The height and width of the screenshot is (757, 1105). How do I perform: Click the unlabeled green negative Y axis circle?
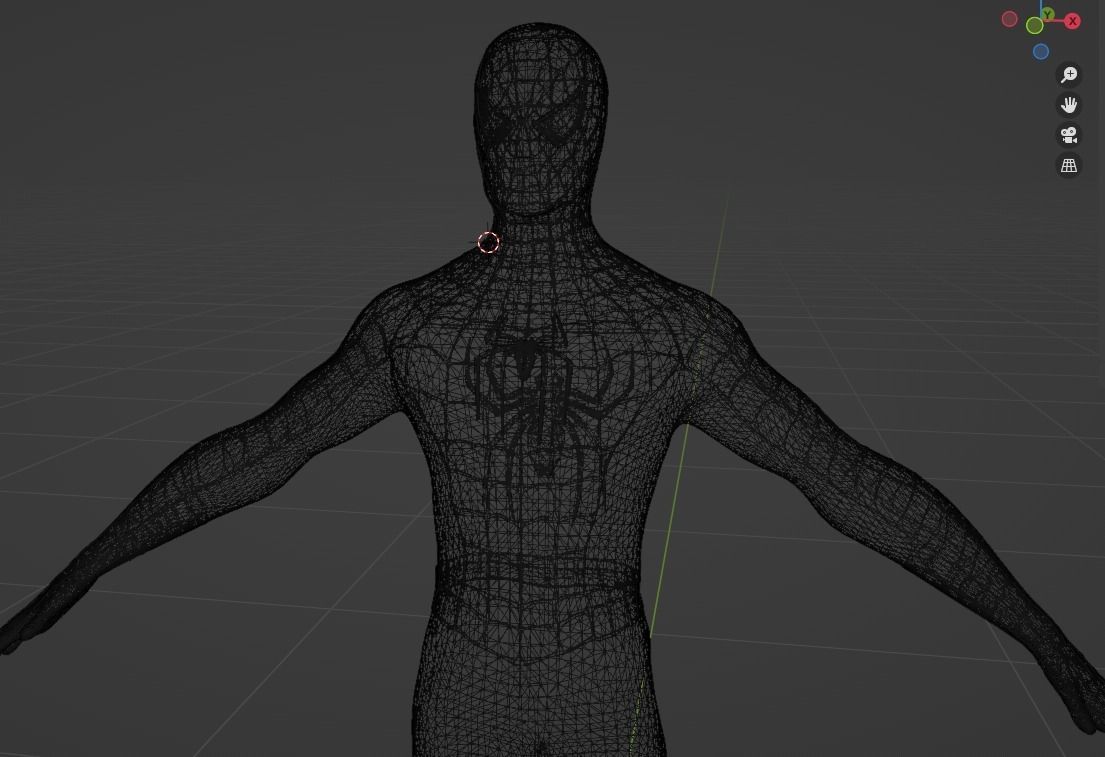[x=1035, y=26]
